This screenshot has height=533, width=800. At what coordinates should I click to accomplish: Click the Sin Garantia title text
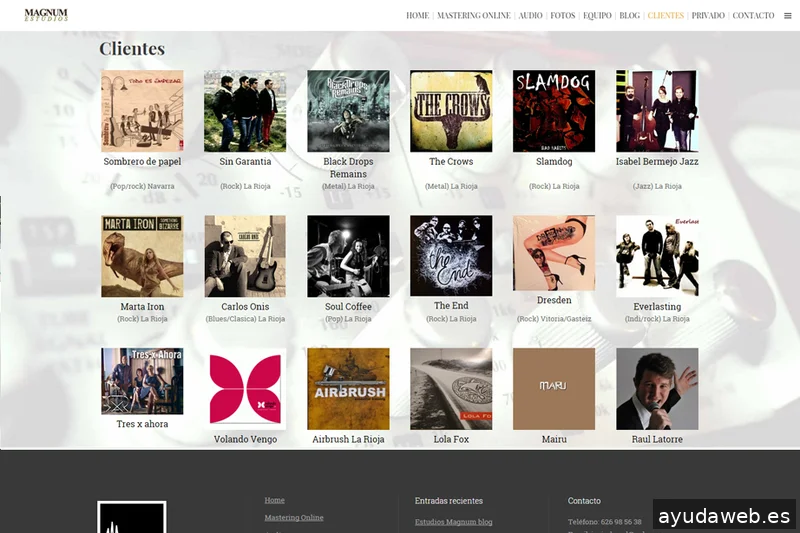point(245,161)
